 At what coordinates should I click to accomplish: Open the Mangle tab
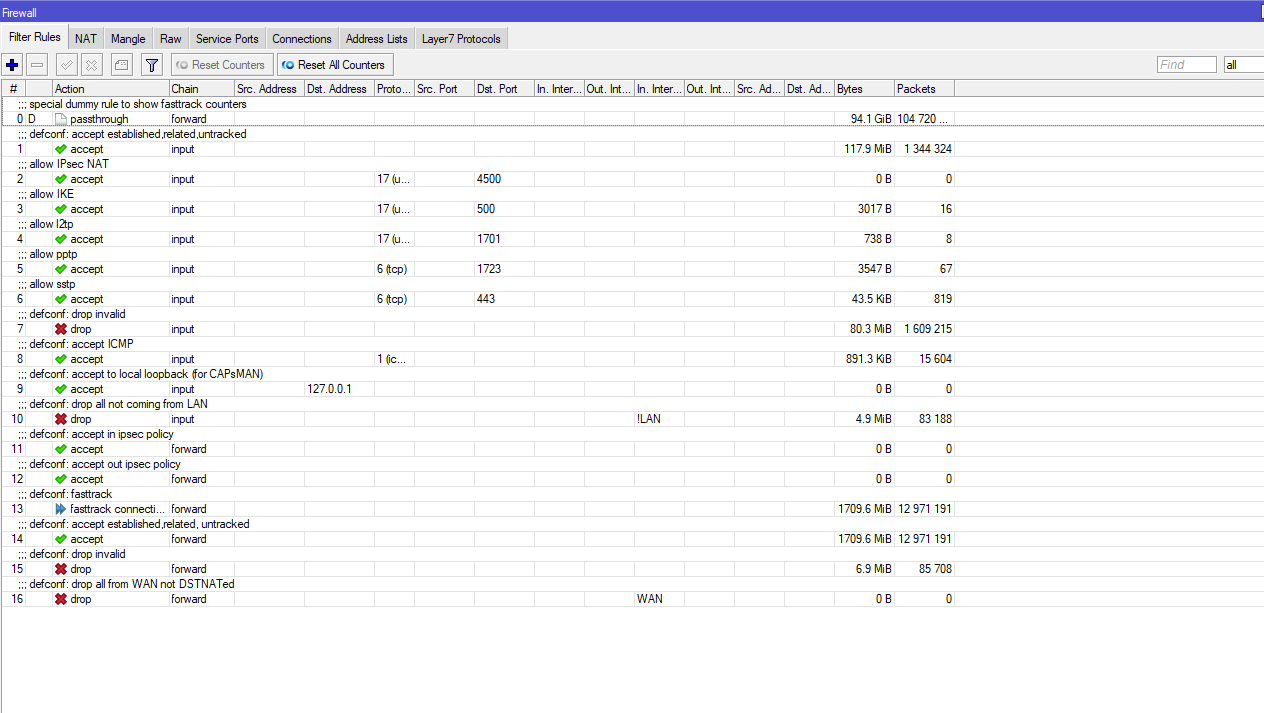[x=127, y=38]
